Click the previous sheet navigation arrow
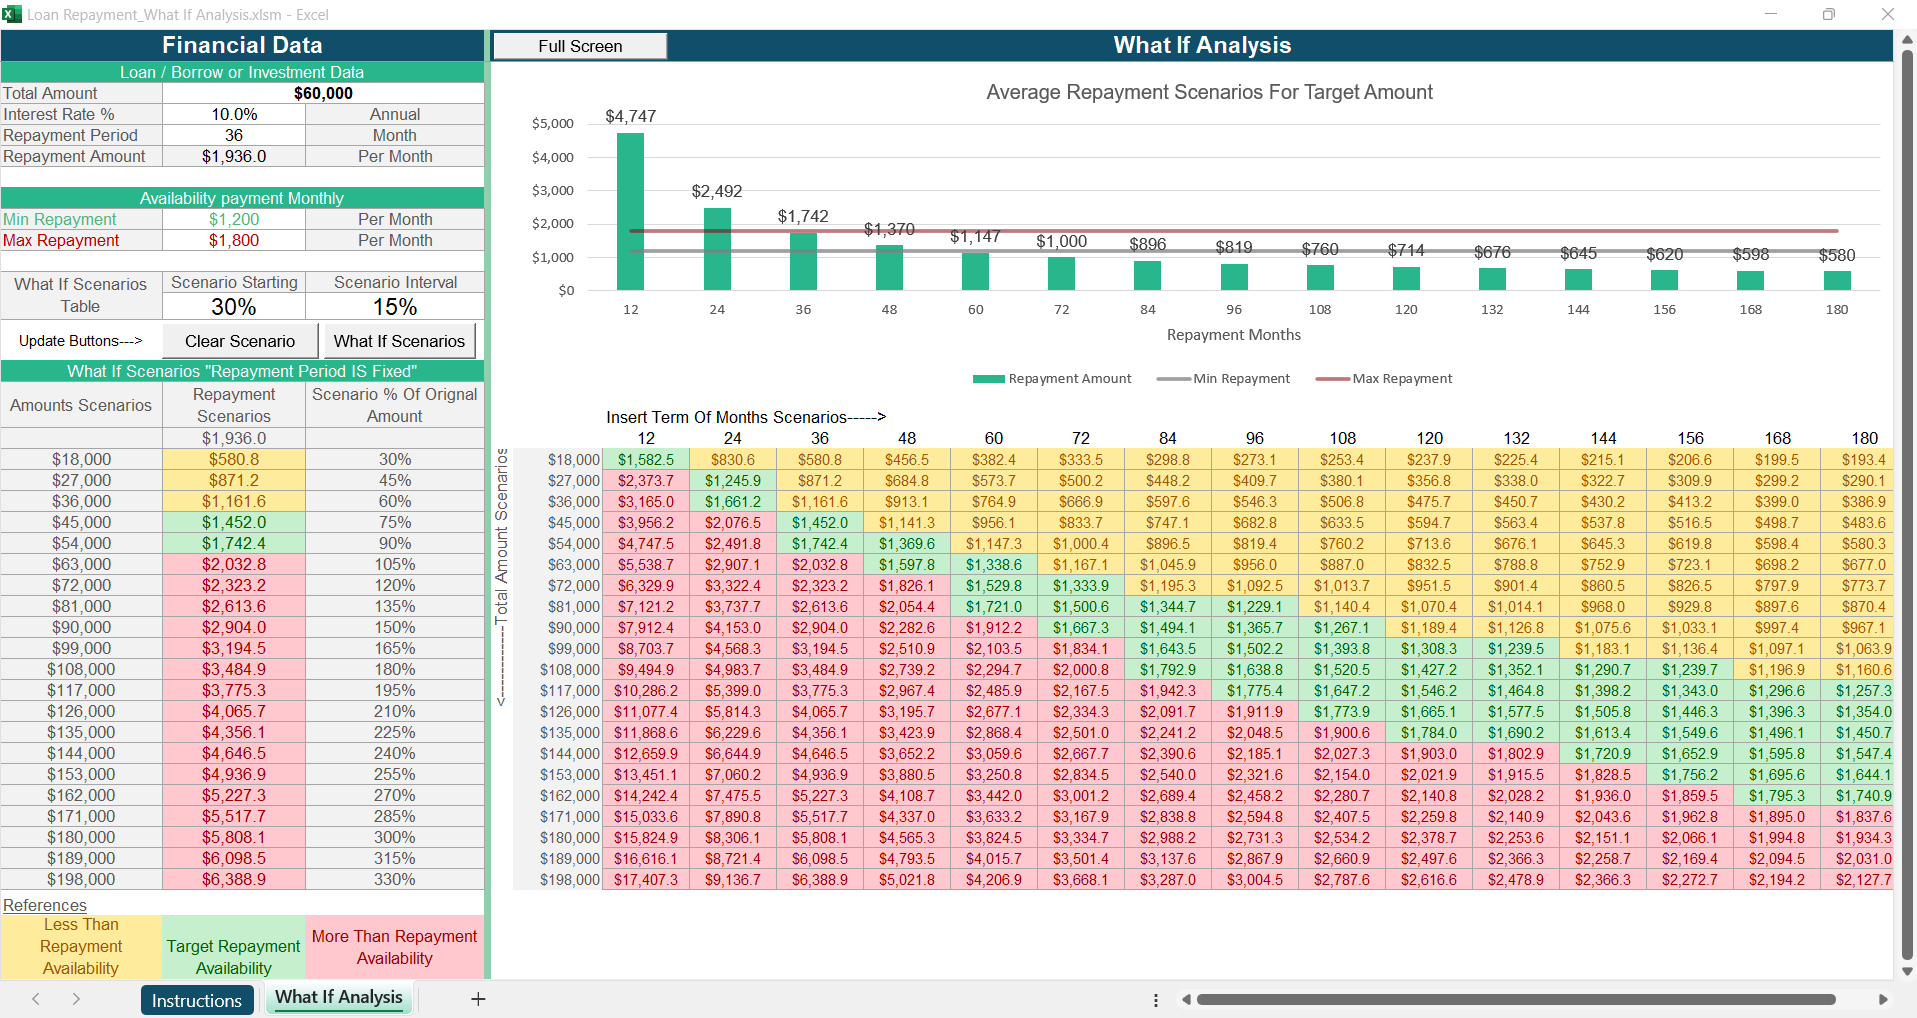1917x1018 pixels. tap(36, 999)
